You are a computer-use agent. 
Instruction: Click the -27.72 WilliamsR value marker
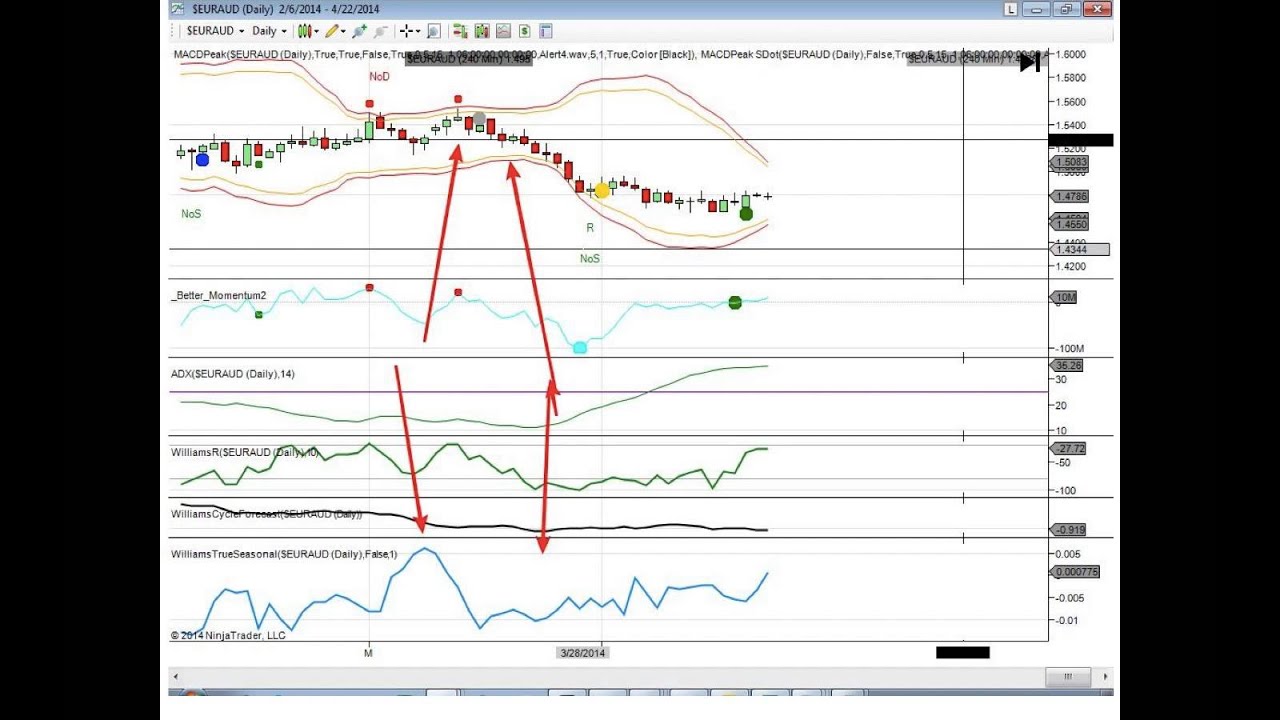(x=1068, y=449)
